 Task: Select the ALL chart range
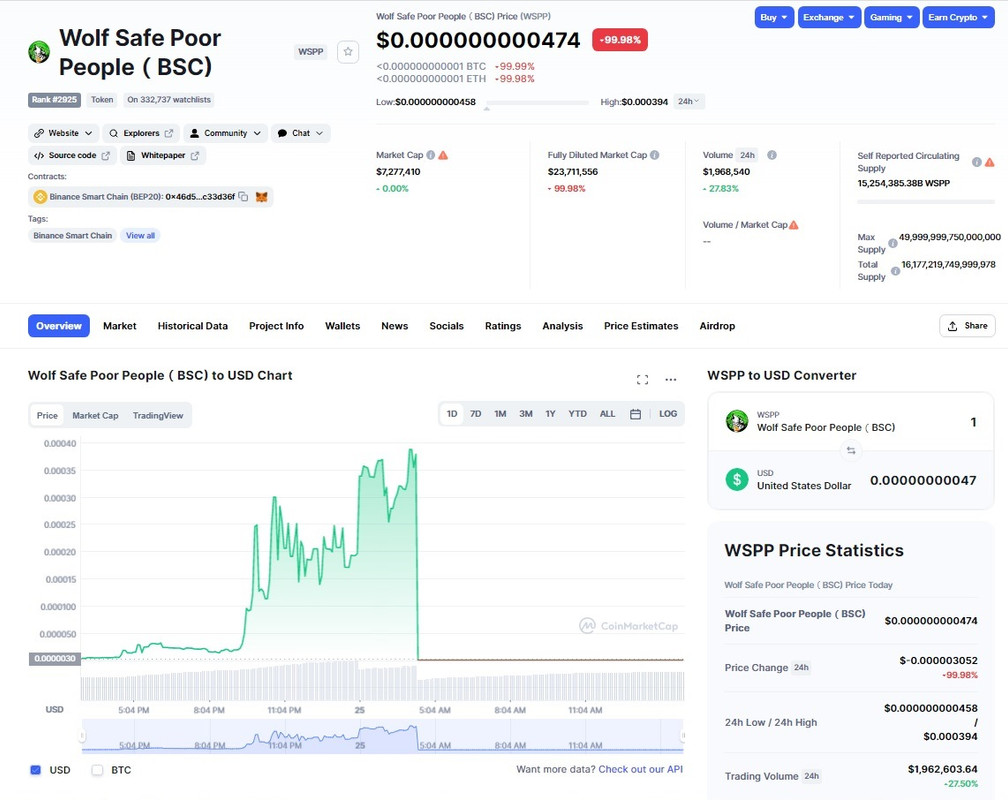click(608, 414)
